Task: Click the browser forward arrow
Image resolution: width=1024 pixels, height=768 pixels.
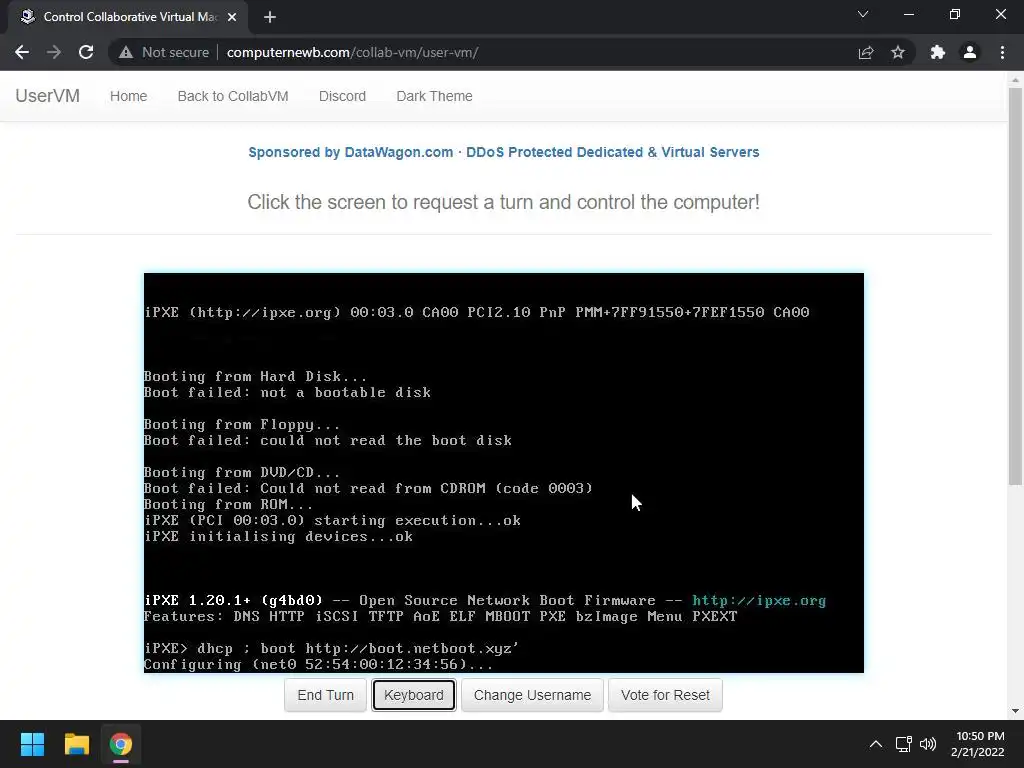Action: (54, 52)
